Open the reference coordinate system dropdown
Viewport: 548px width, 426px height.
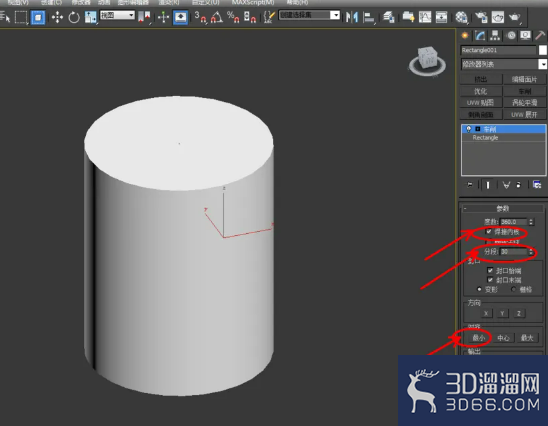(x=117, y=15)
